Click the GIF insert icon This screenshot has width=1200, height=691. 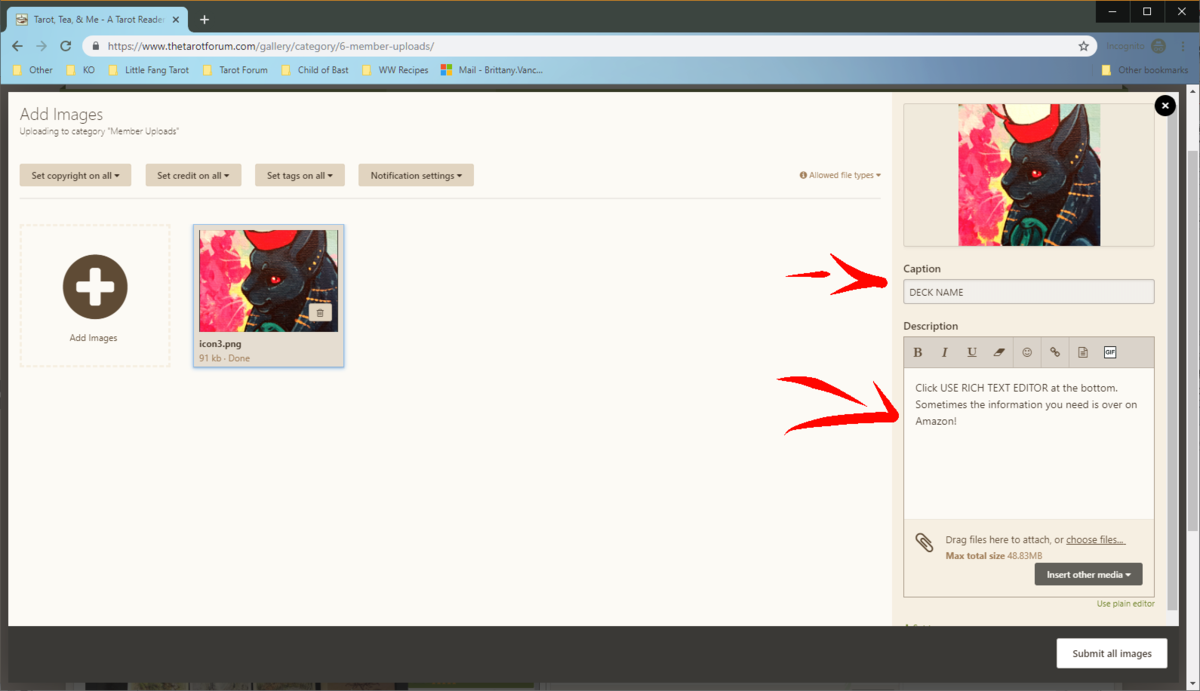pos(1110,352)
